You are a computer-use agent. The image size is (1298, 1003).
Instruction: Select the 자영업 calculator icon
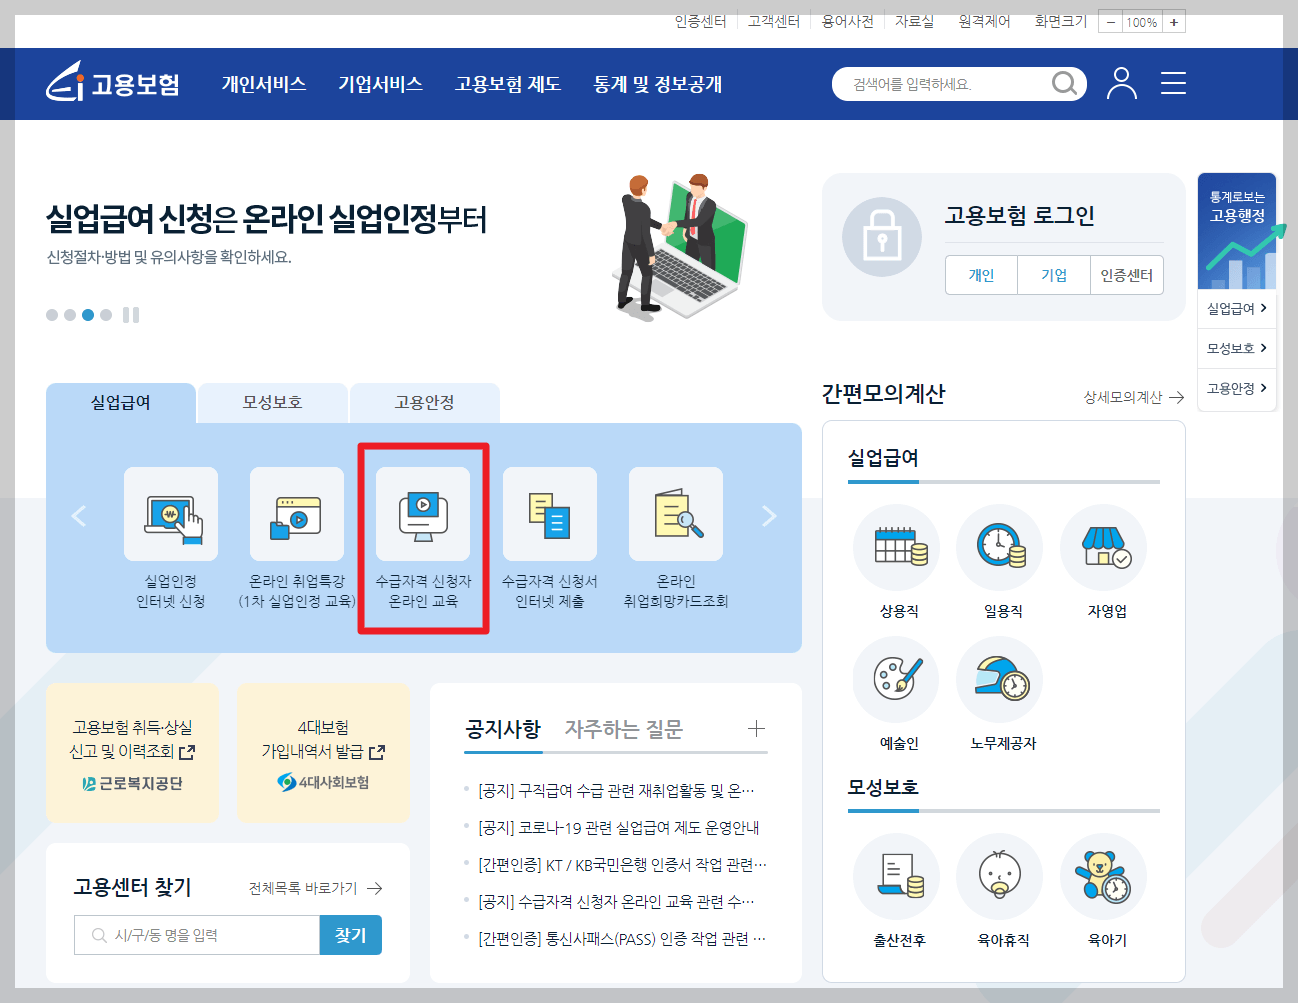(x=1104, y=547)
